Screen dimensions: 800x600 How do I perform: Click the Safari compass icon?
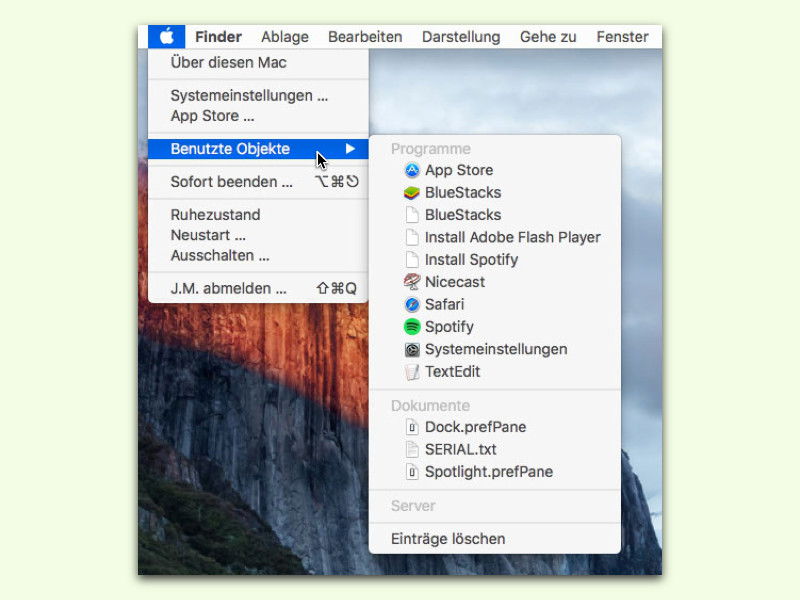tap(412, 304)
